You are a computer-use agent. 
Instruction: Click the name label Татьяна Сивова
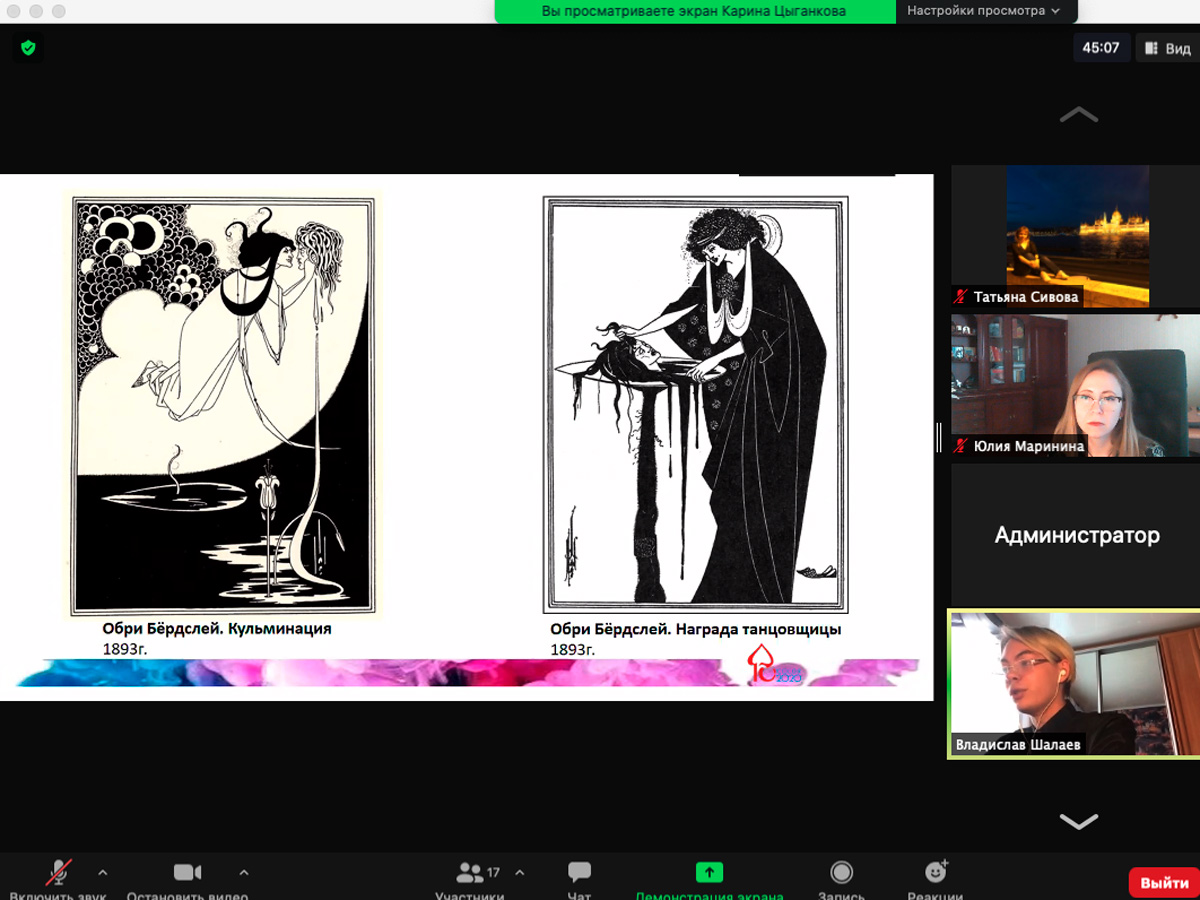click(1026, 297)
